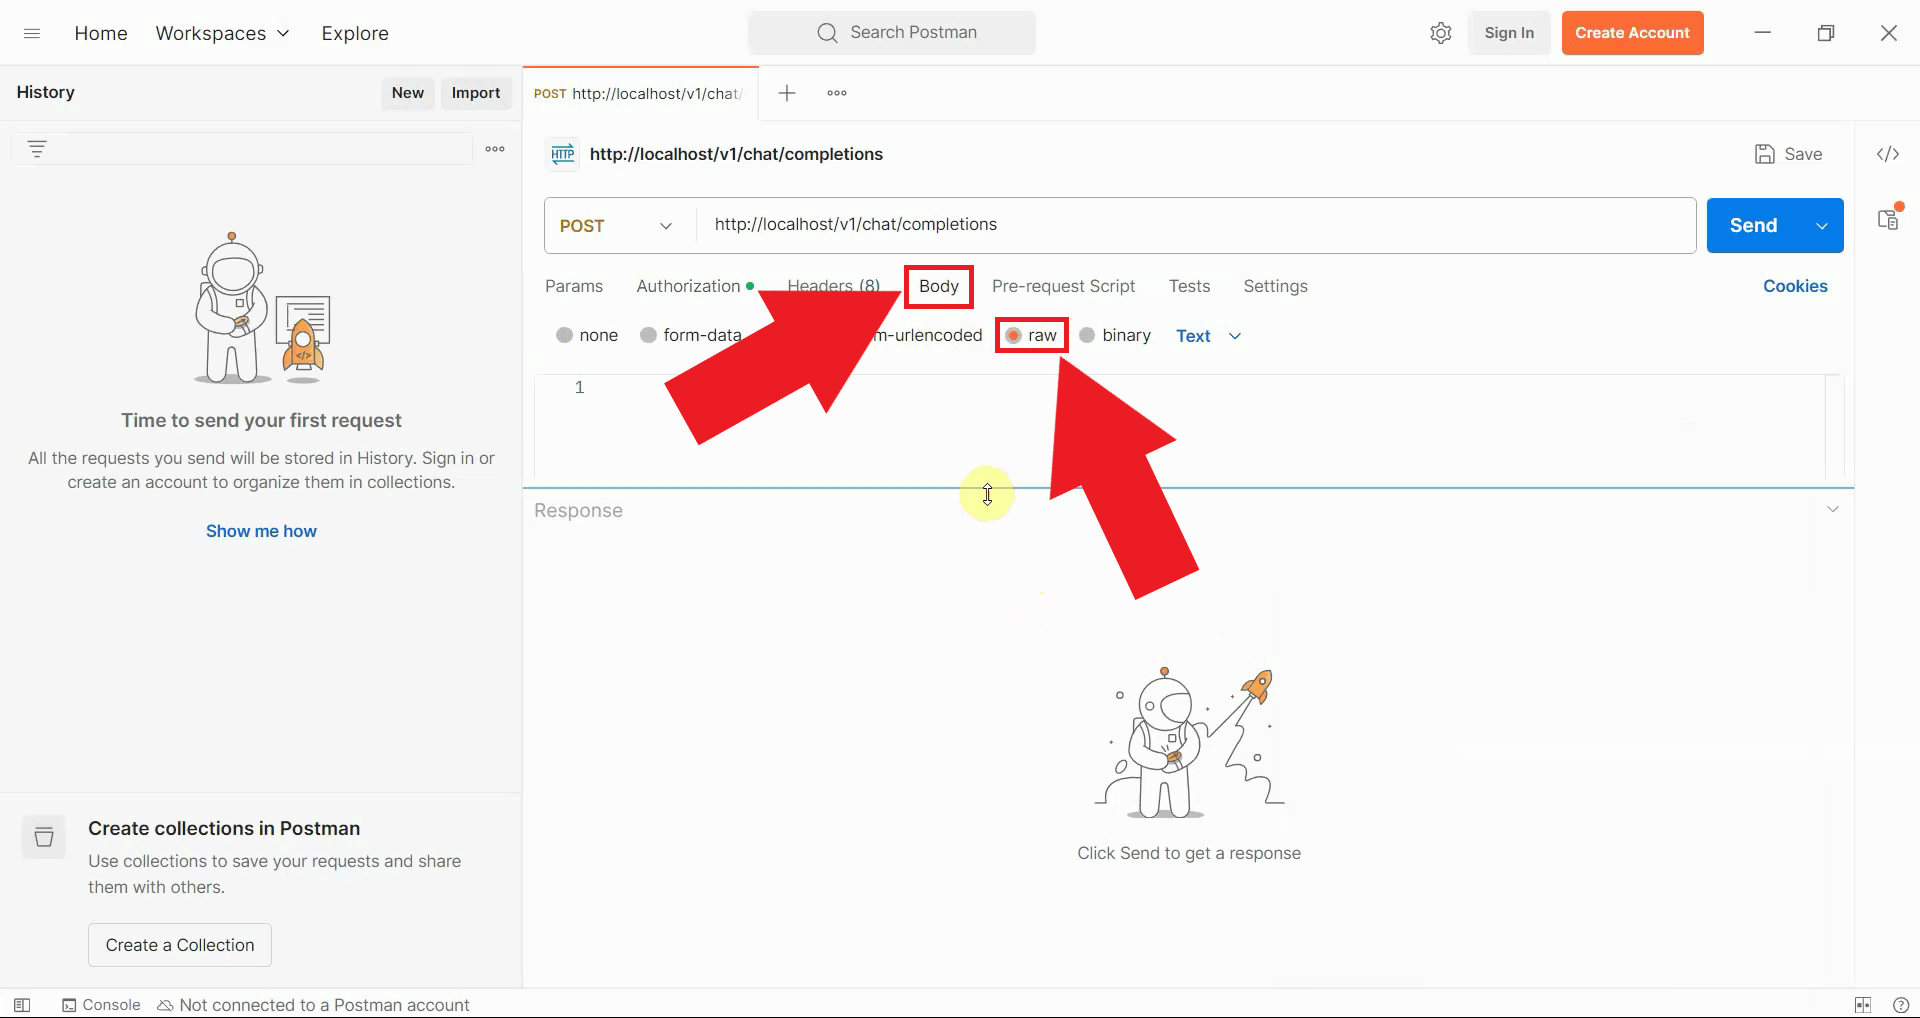1920x1018 pixels.
Task: Open the Pre-request Script tab
Action: click(x=1063, y=286)
